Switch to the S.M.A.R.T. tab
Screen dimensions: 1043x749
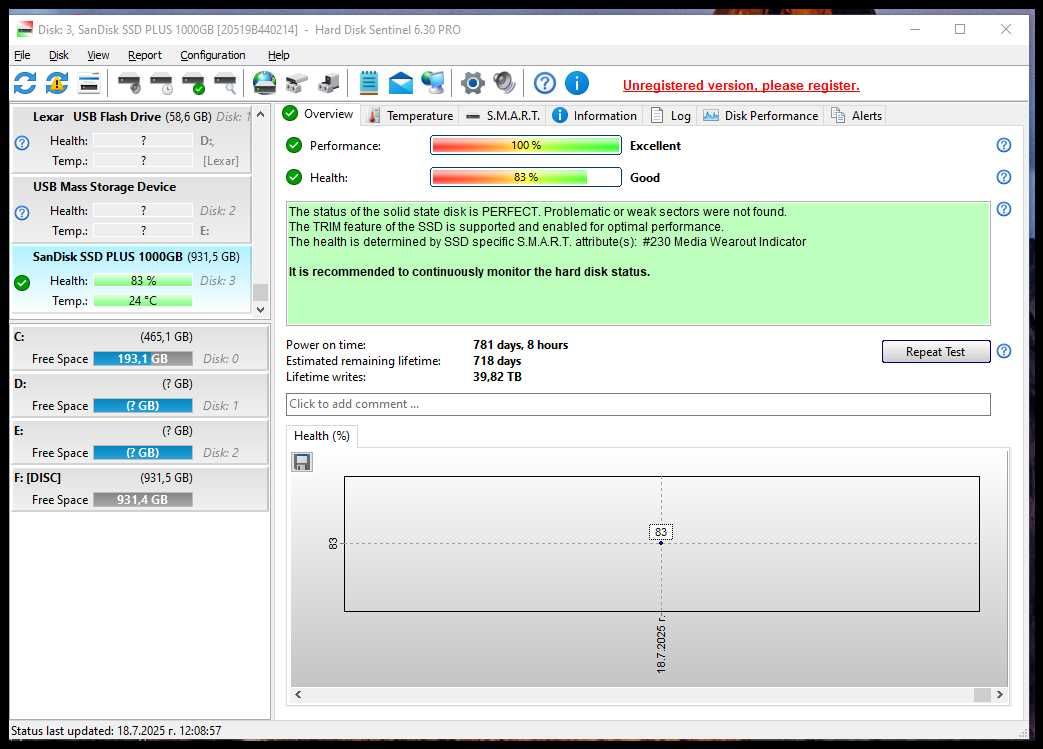(504, 116)
